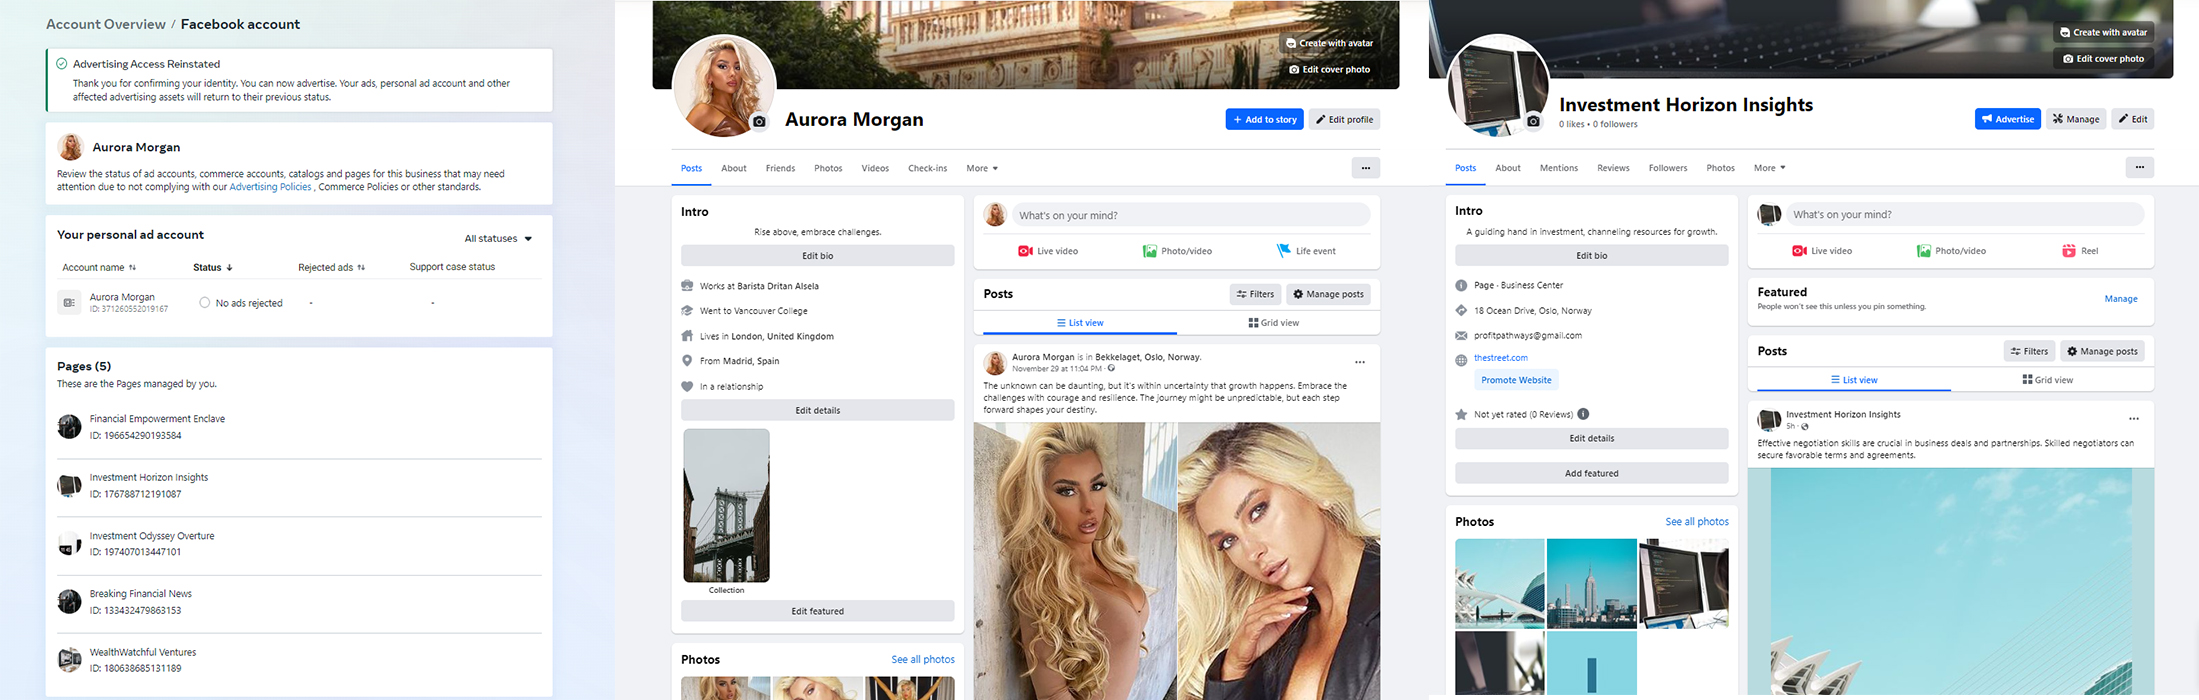This screenshot has width=2199, height=700.
Task: Sort by Rejected ads column
Action: pos(331,267)
